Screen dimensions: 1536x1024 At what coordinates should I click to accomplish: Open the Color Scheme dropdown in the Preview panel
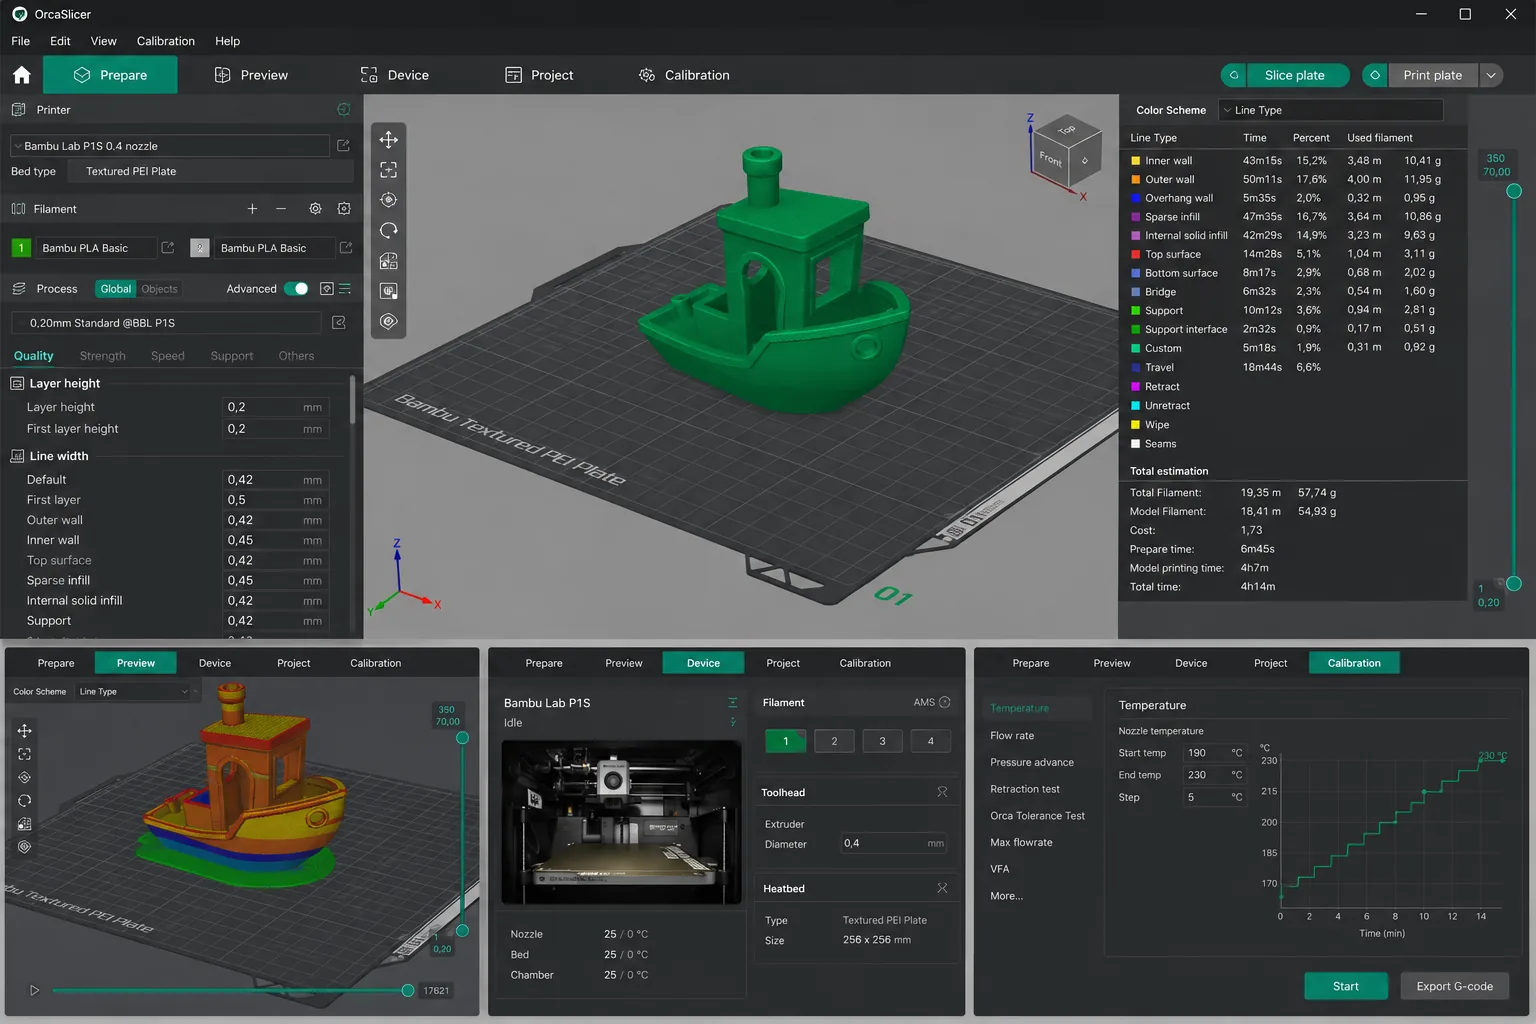[x=133, y=692]
